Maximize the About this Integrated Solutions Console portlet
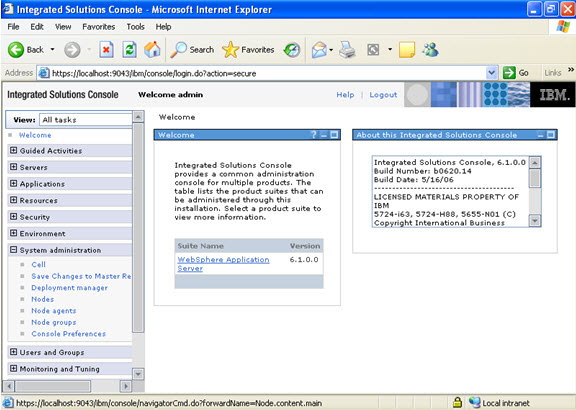 551,135
